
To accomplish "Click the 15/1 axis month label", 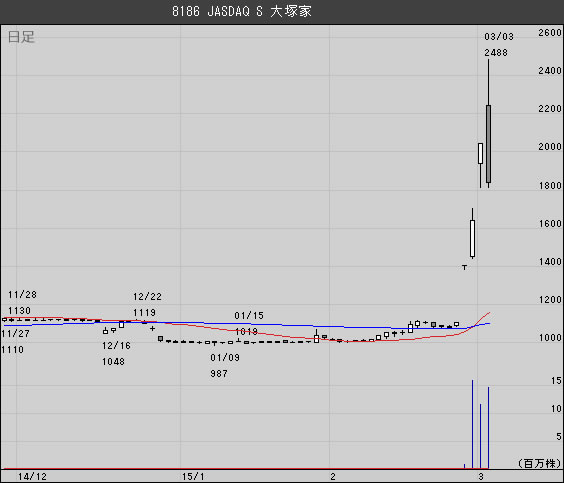I will pos(193,477).
